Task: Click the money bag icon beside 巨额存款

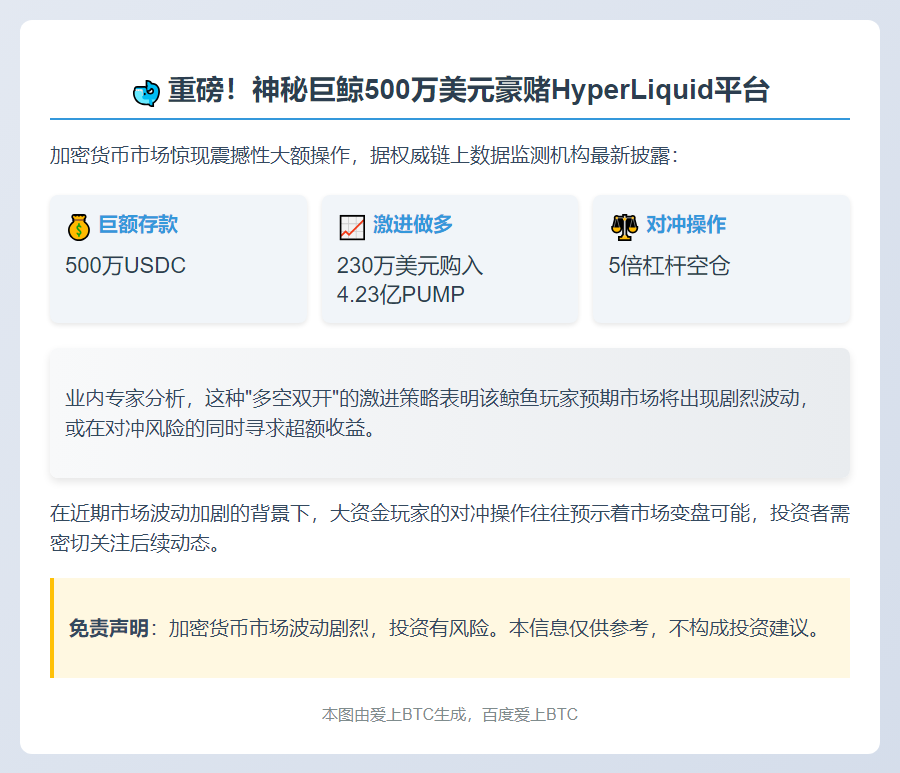Action: coord(79,227)
